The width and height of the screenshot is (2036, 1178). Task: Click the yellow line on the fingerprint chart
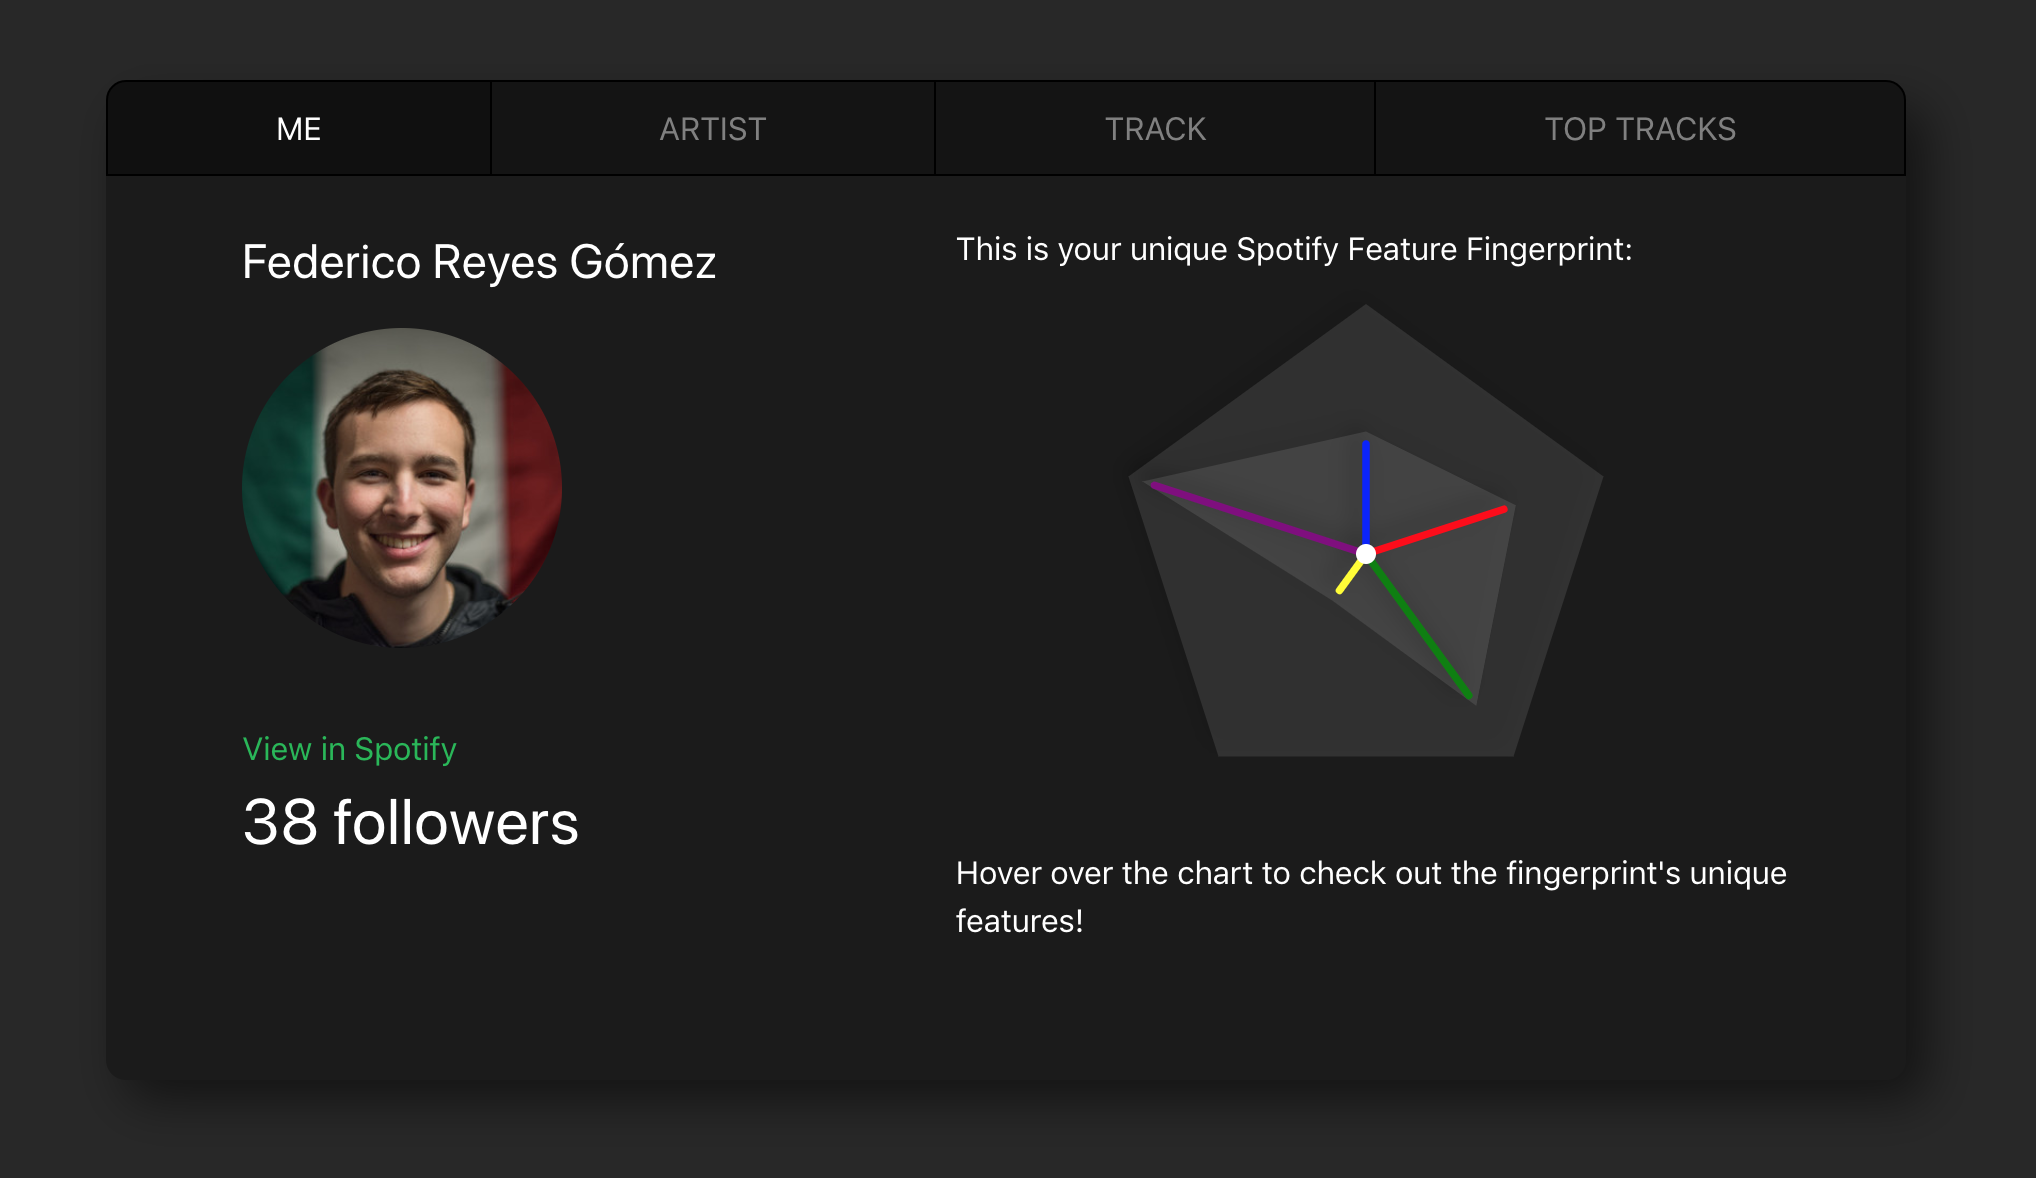[1350, 576]
